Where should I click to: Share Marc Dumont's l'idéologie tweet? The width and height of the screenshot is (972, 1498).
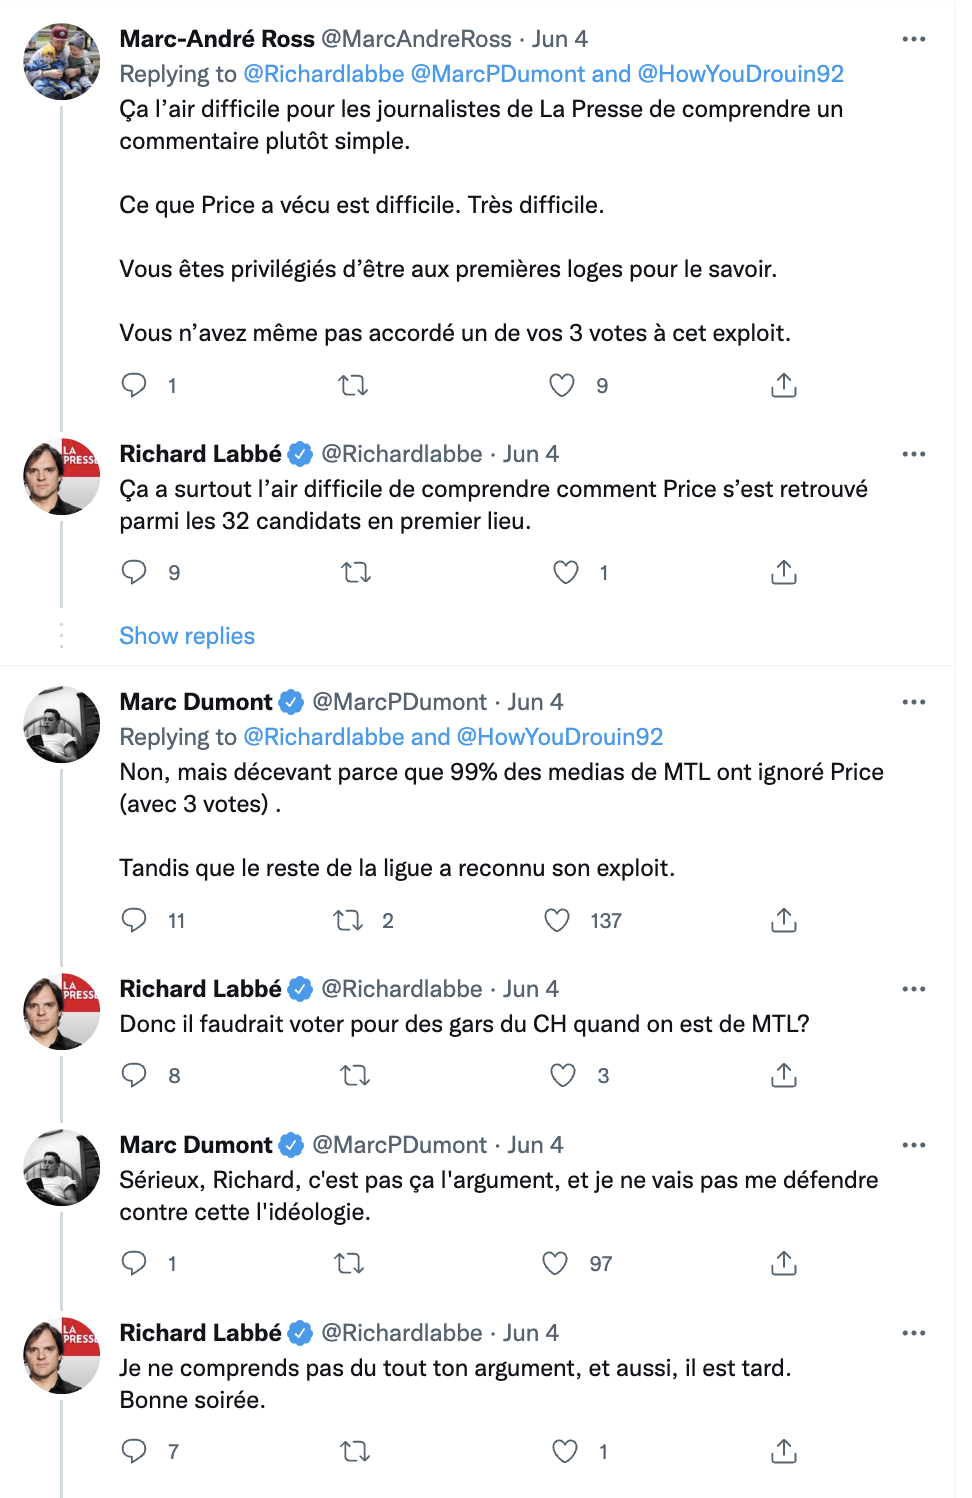[784, 1263]
